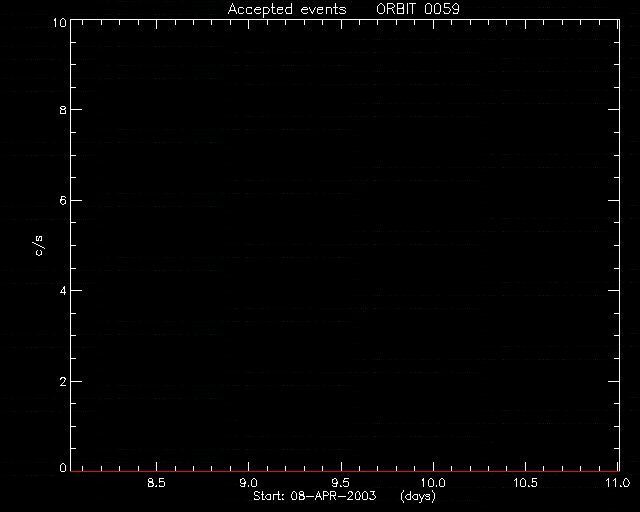Click the x-axis tick label 9.5
The height and width of the screenshot is (512, 640).
pyautogui.click(x=340, y=483)
